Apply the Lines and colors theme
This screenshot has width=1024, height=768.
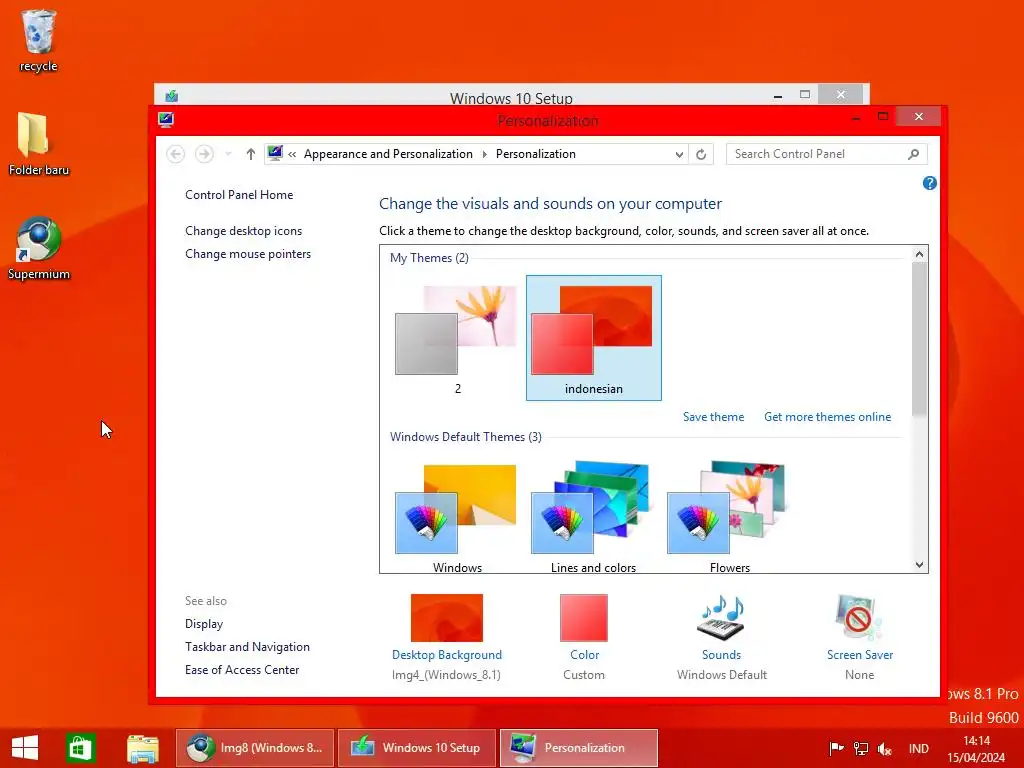[x=594, y=517]
